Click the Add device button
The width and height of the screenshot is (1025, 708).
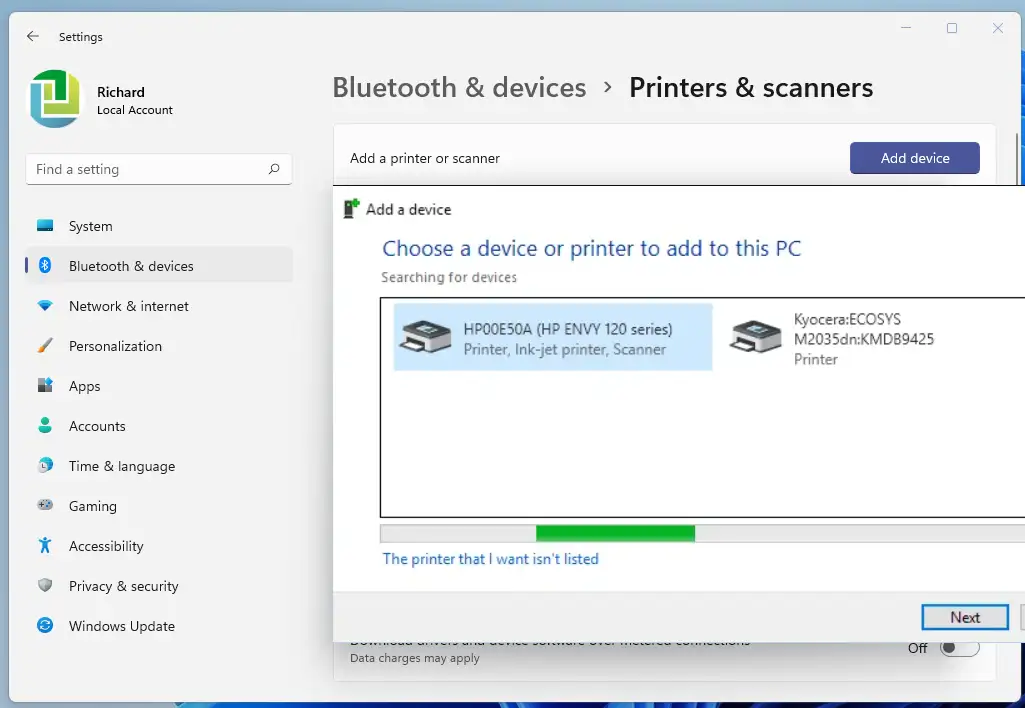[x=915, y=158]
